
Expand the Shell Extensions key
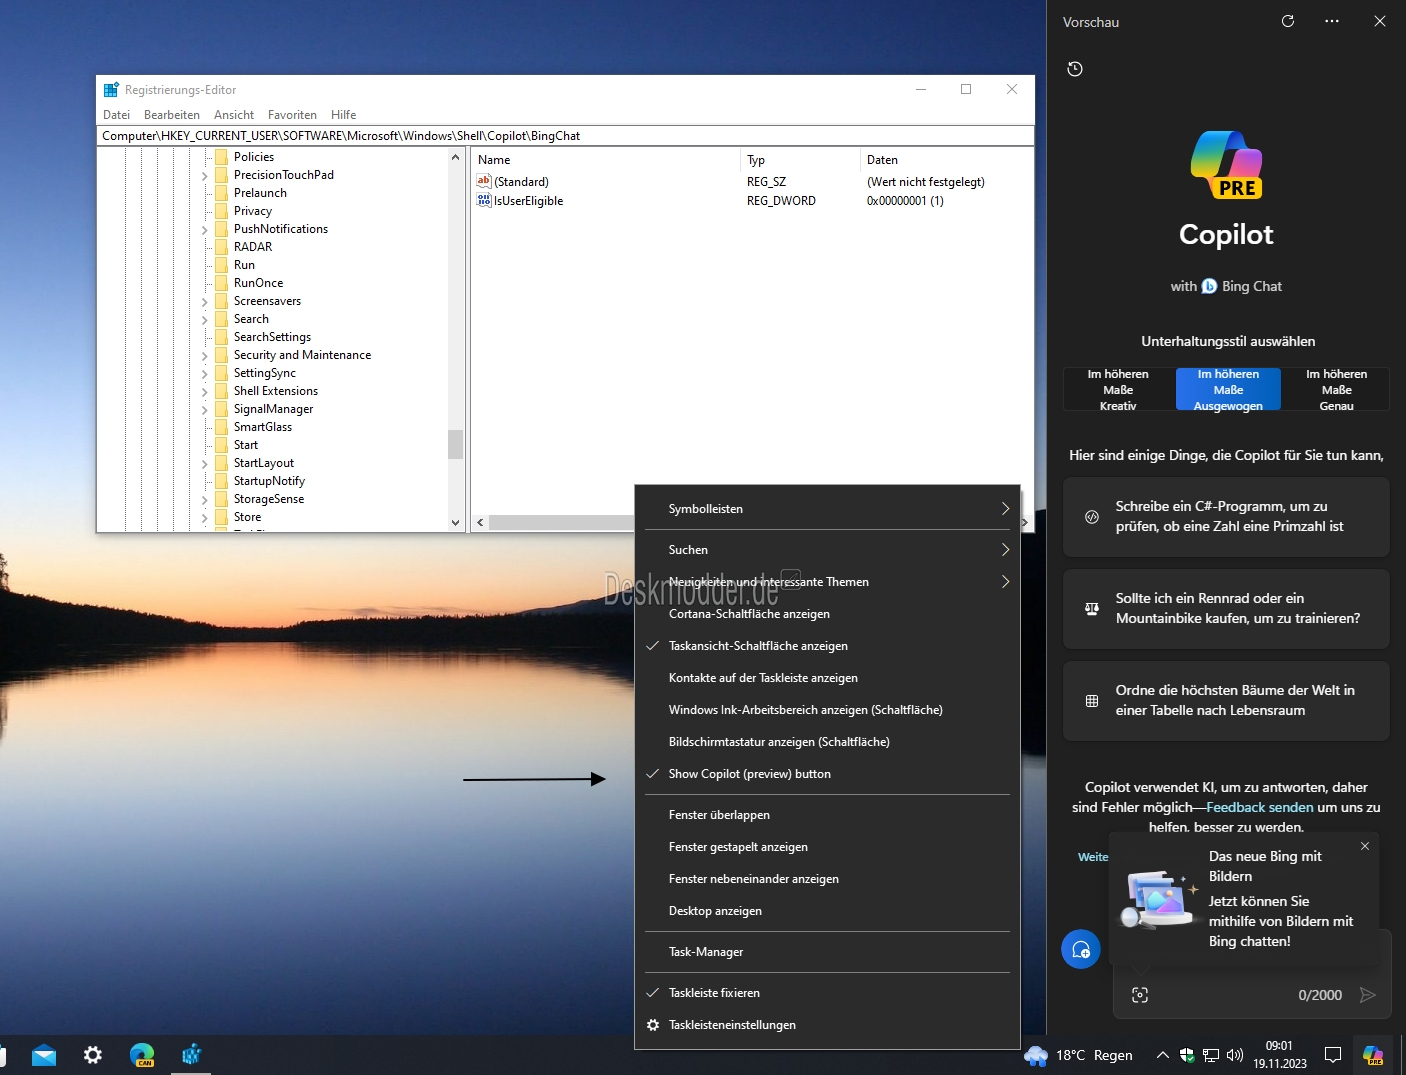[205, 391]
